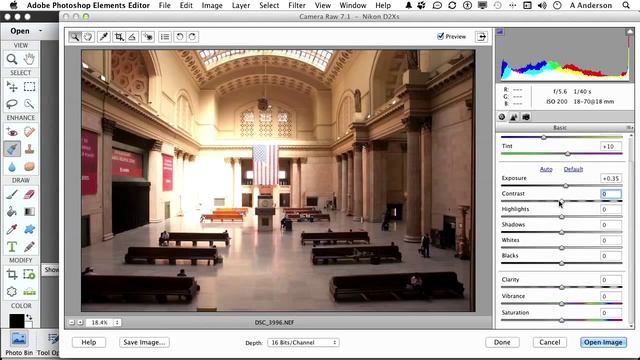
Task: Select the Recompose tool
Action: [x=29, y=274]
